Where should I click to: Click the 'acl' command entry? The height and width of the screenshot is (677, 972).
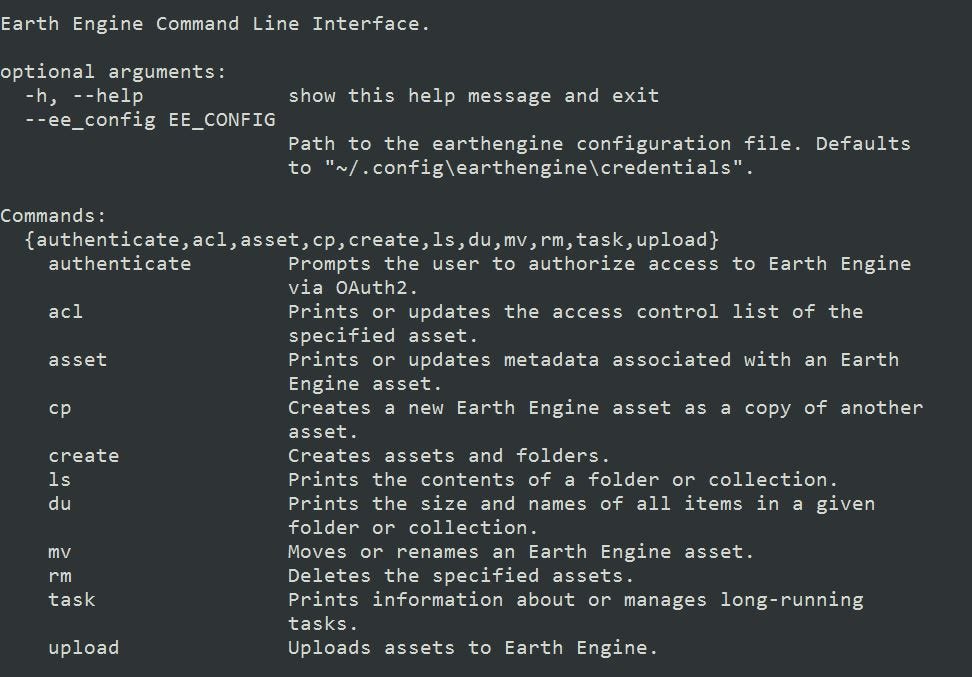[65, 311]
